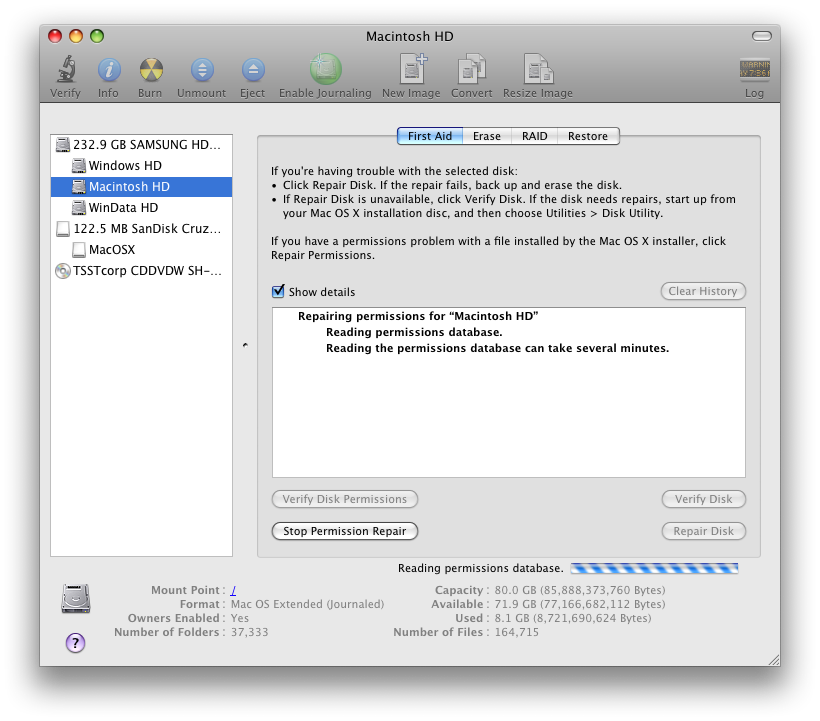Select the Restore tab
820x721 pixels.
click(588, 136)
